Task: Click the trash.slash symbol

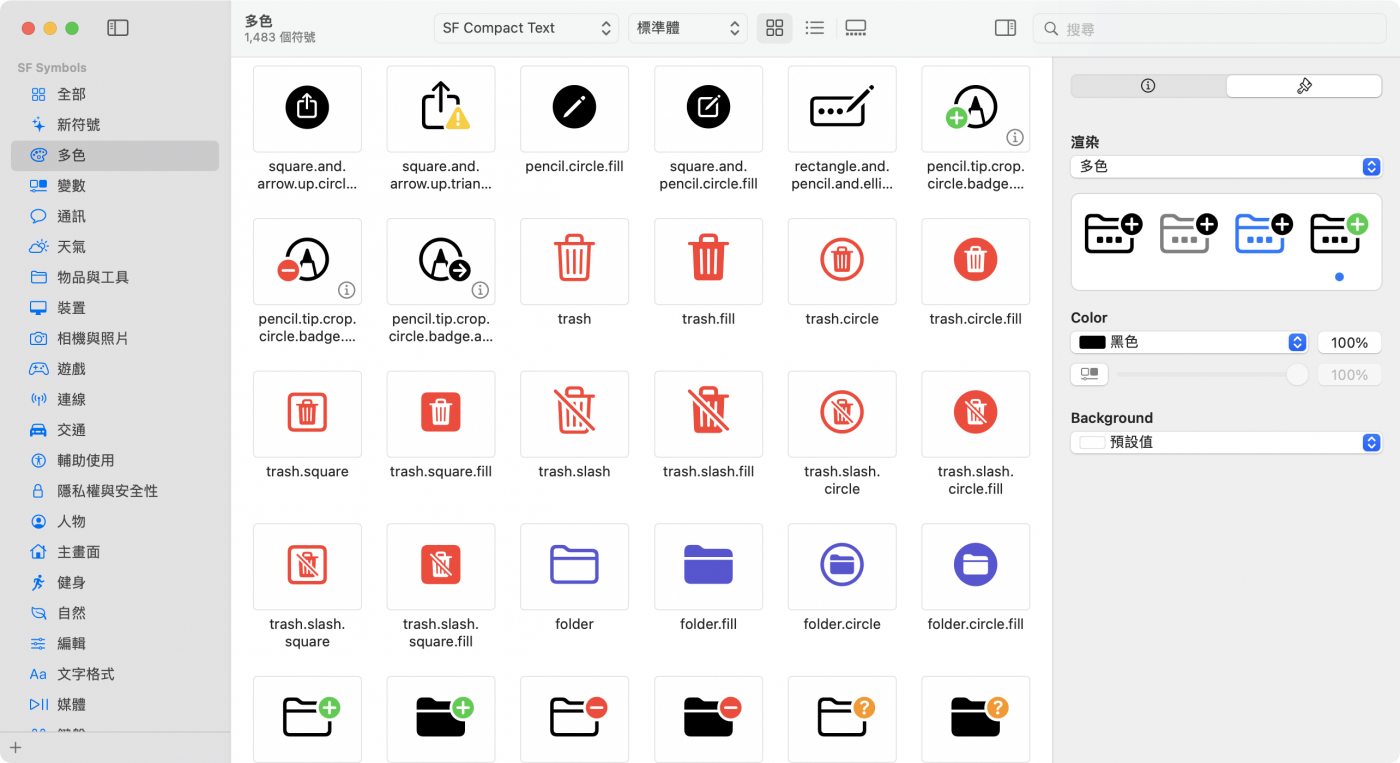Action: click(574, 414)
